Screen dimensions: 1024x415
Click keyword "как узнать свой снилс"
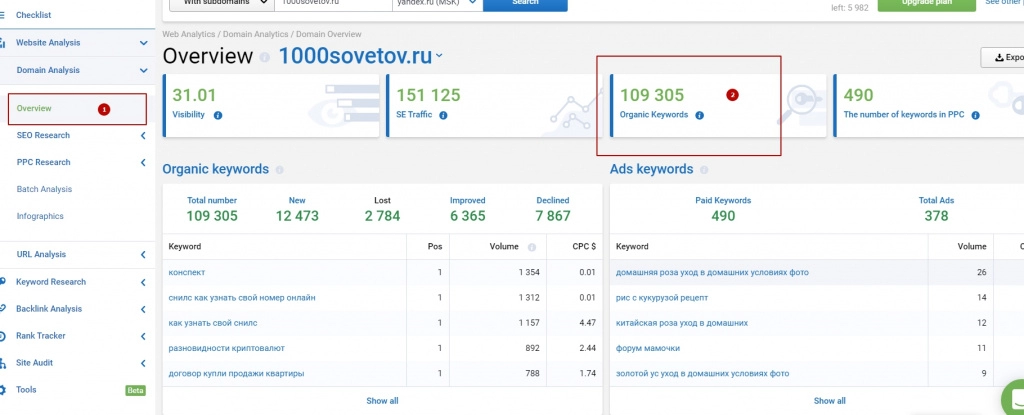click(x=213, y=323)
